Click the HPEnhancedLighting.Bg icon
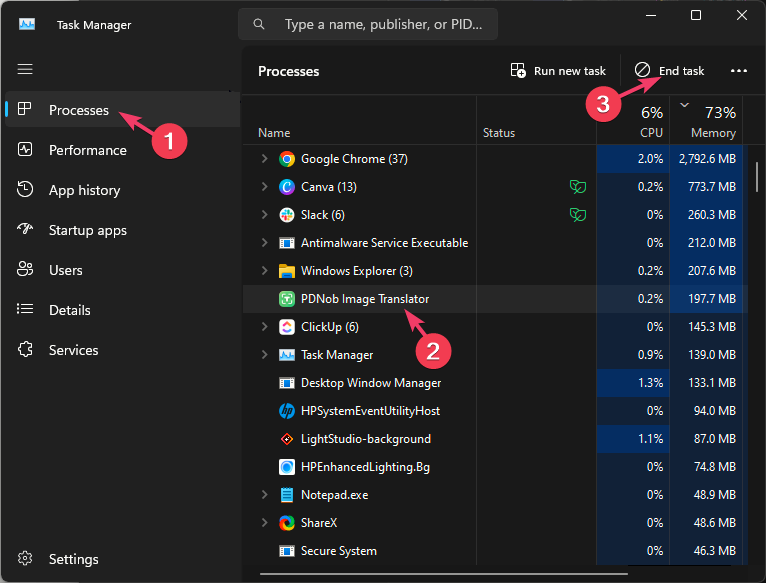The width and height of the screenshot is (766, 583). click(287, 467)
